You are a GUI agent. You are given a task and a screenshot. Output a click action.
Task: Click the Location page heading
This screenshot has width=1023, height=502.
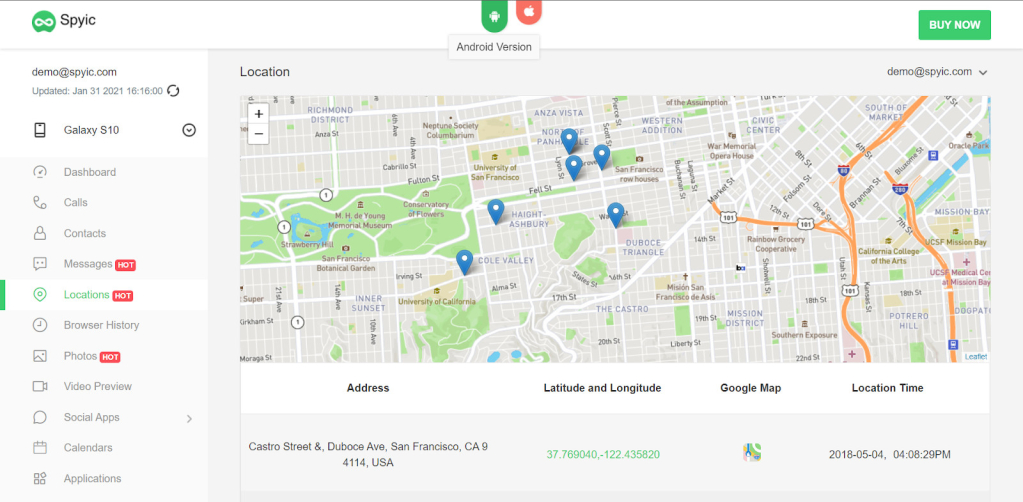(265, 72)
